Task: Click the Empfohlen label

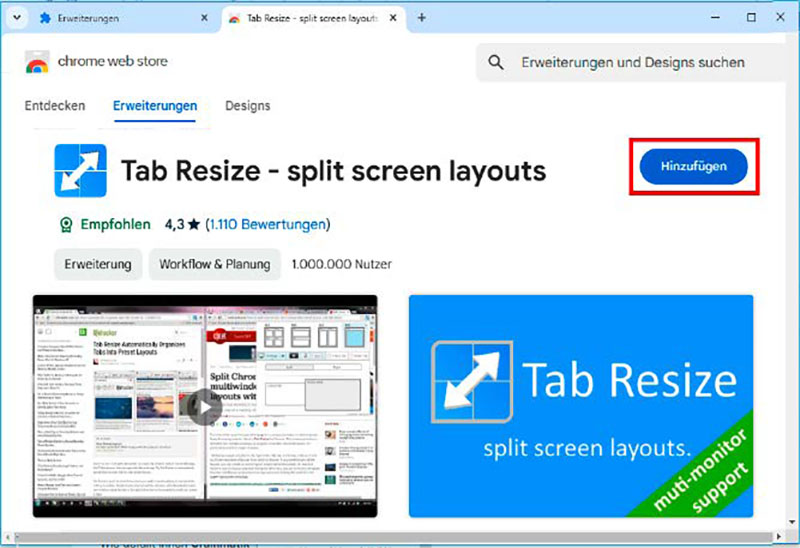Action: click(x=115, y=224)
